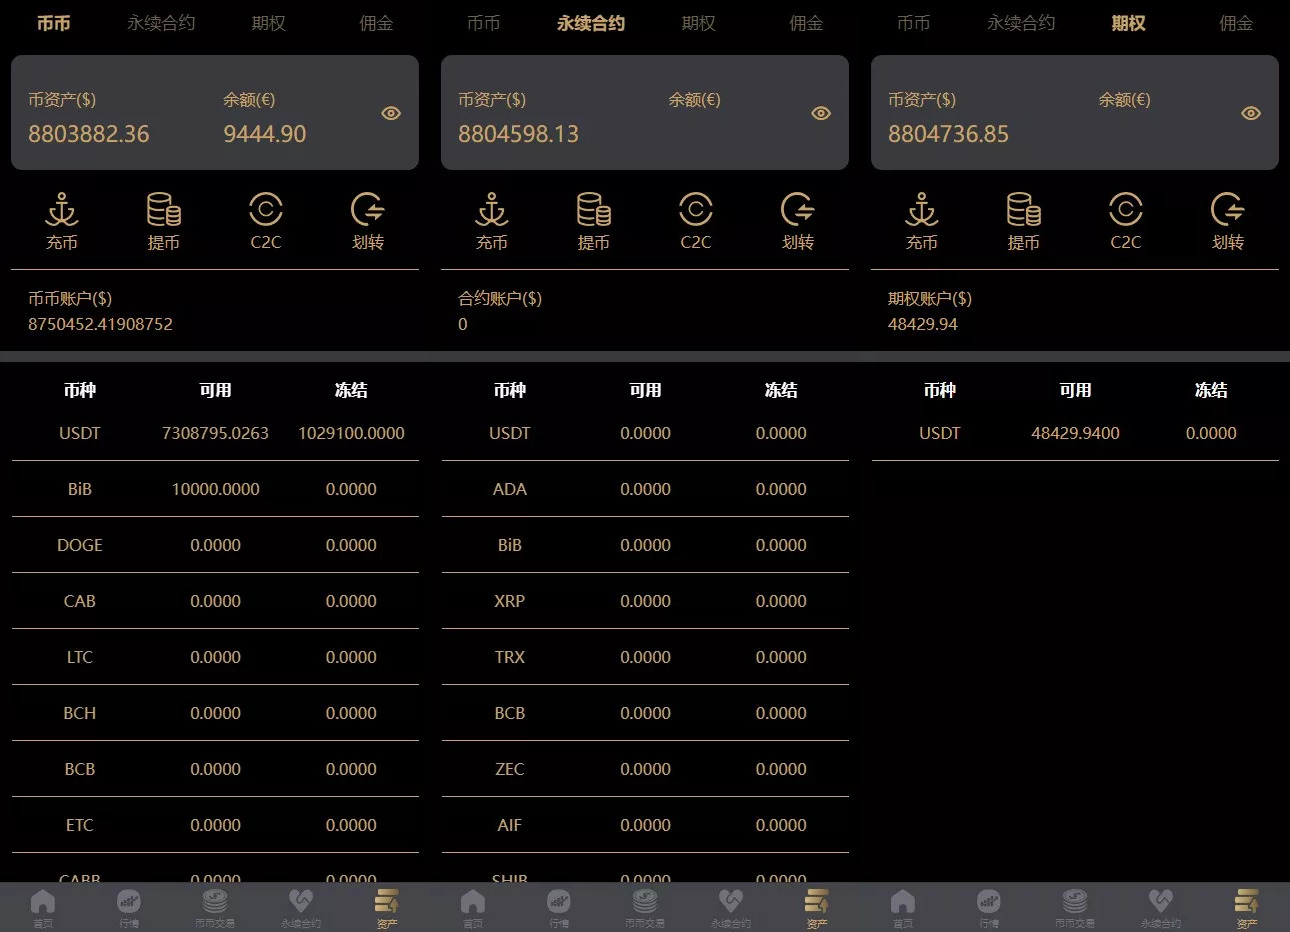The height and width of the screenshot is (932, 1290).
Task: Tap the 币币交易 trading icon at bottom
Action: pyautogui.click(x=214, y=905)
